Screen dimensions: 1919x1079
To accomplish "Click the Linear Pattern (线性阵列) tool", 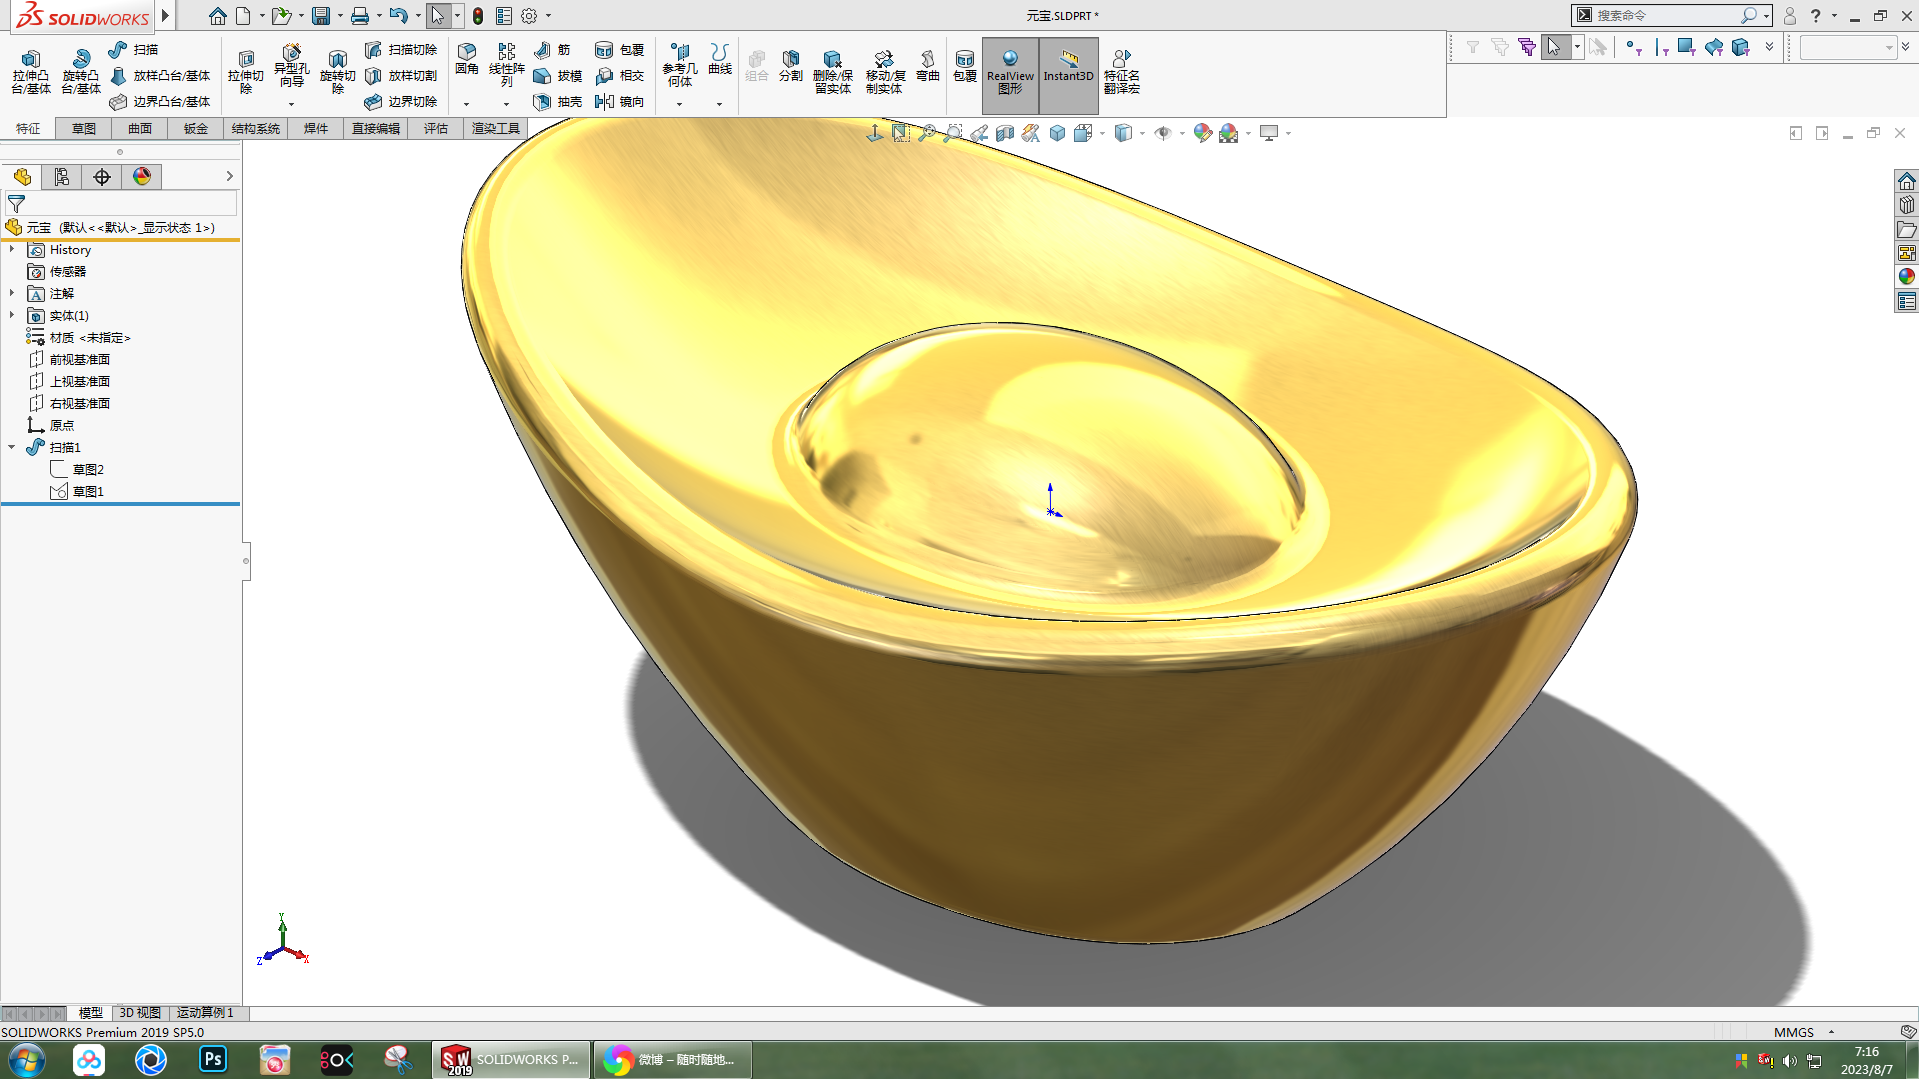I will [507, 65].
